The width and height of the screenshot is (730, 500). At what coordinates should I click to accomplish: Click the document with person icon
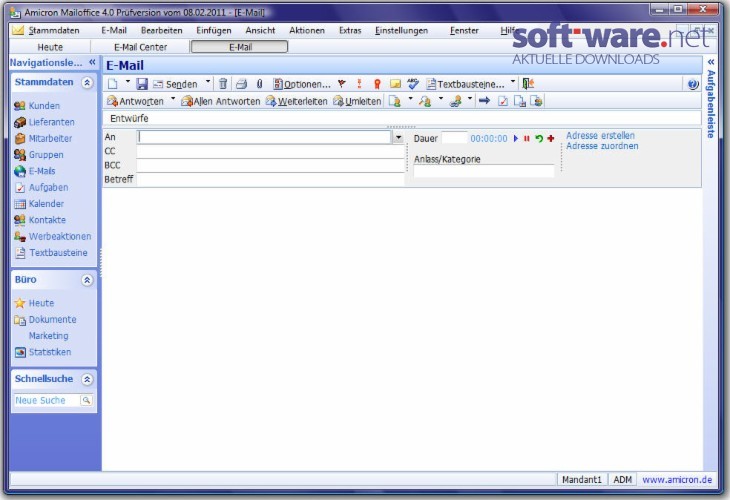pyautogui.click(x=395, y=101)
